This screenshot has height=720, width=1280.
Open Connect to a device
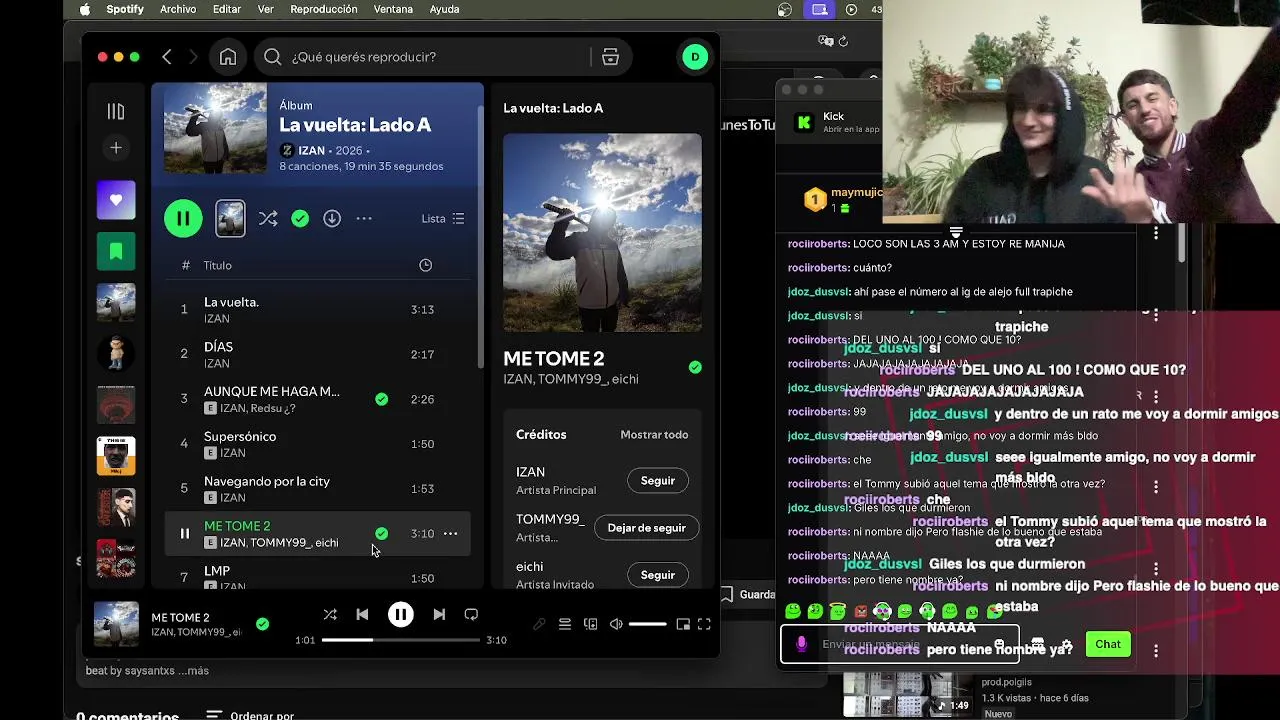click(x=590, y=624)
